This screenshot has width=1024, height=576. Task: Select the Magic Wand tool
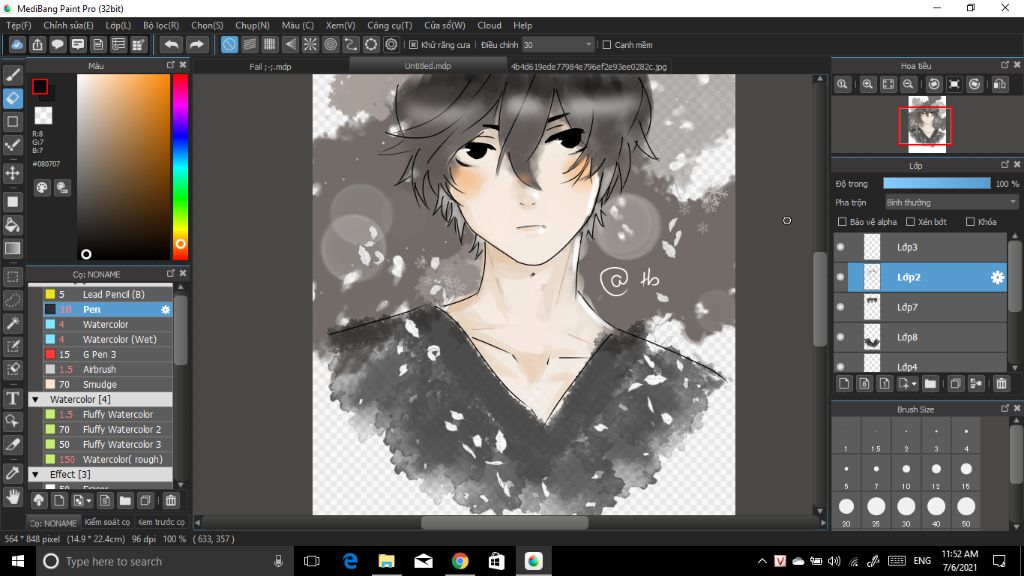point(12,323)
